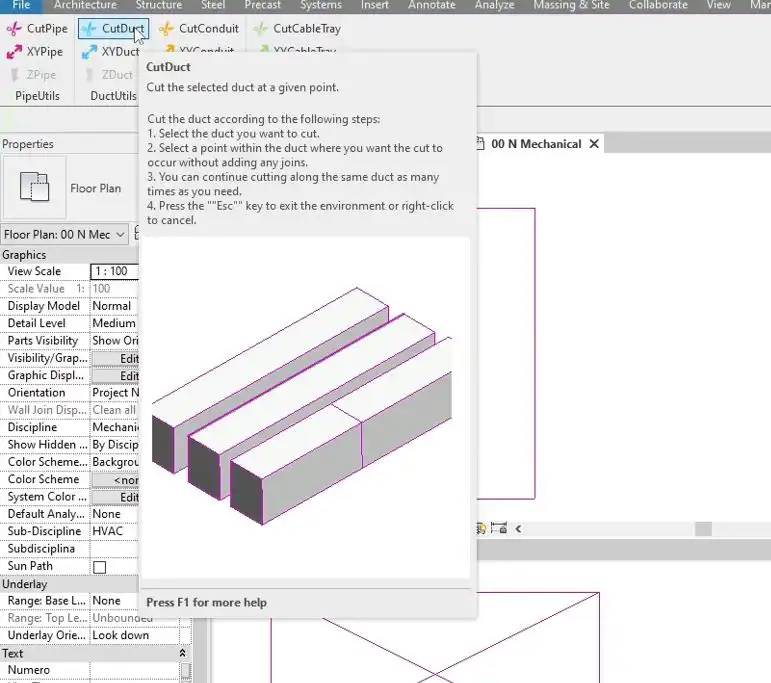Activate the CutDuct tool
This screenshot has width=771, height=683.
point(113,29)
